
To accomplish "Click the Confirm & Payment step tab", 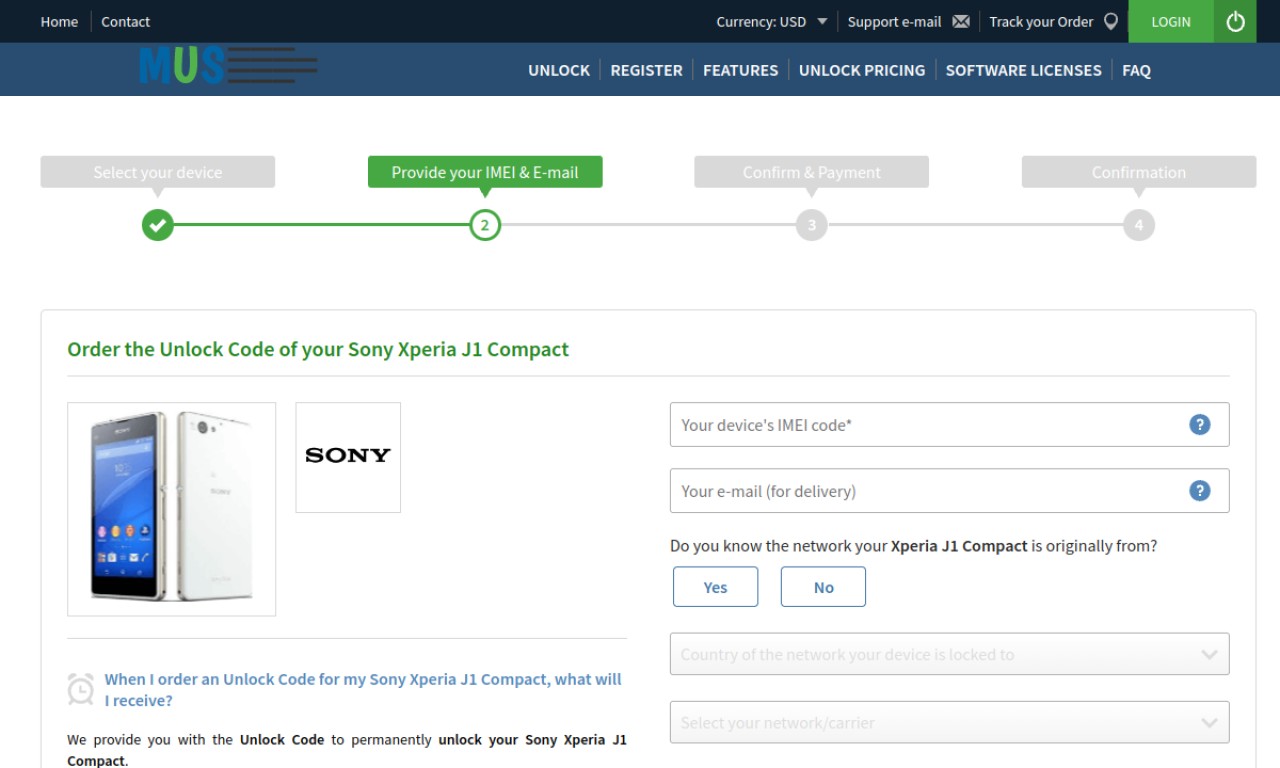I will click(812, 172).
